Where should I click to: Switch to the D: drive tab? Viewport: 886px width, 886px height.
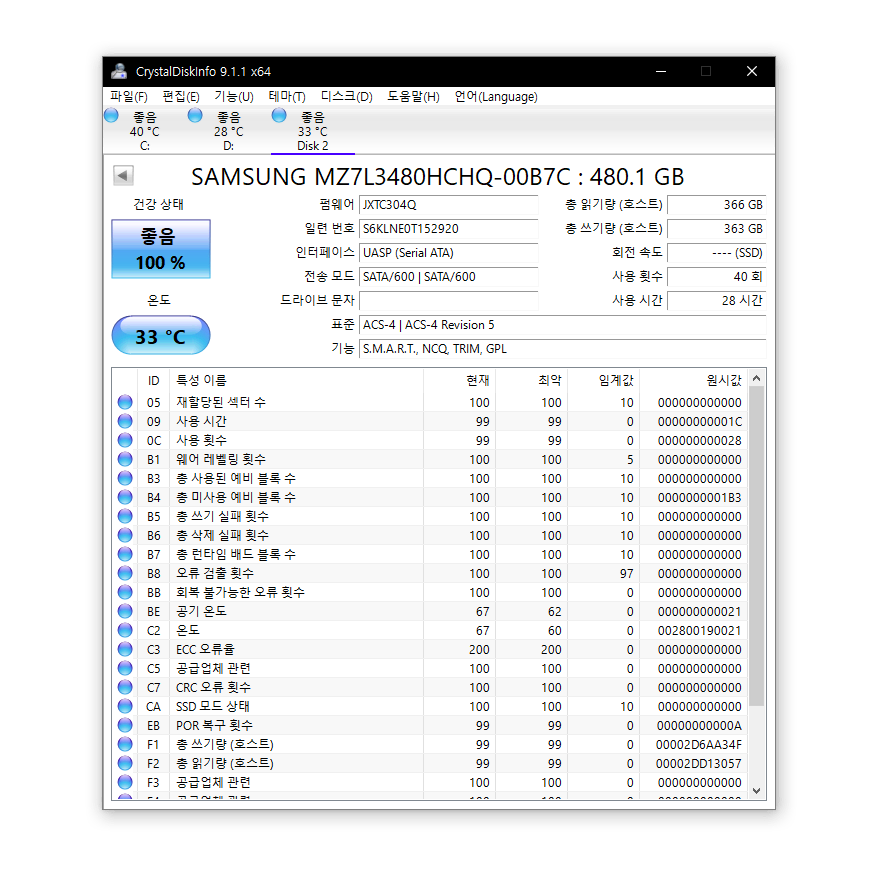228,131
